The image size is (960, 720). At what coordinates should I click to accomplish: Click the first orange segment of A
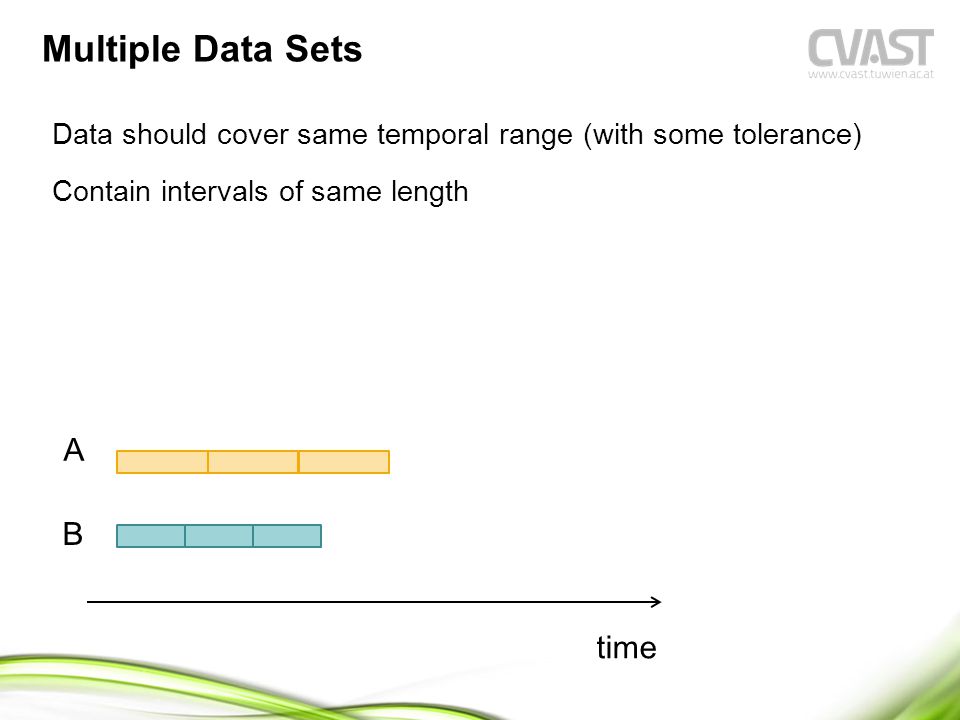click(x=162, y=462)
